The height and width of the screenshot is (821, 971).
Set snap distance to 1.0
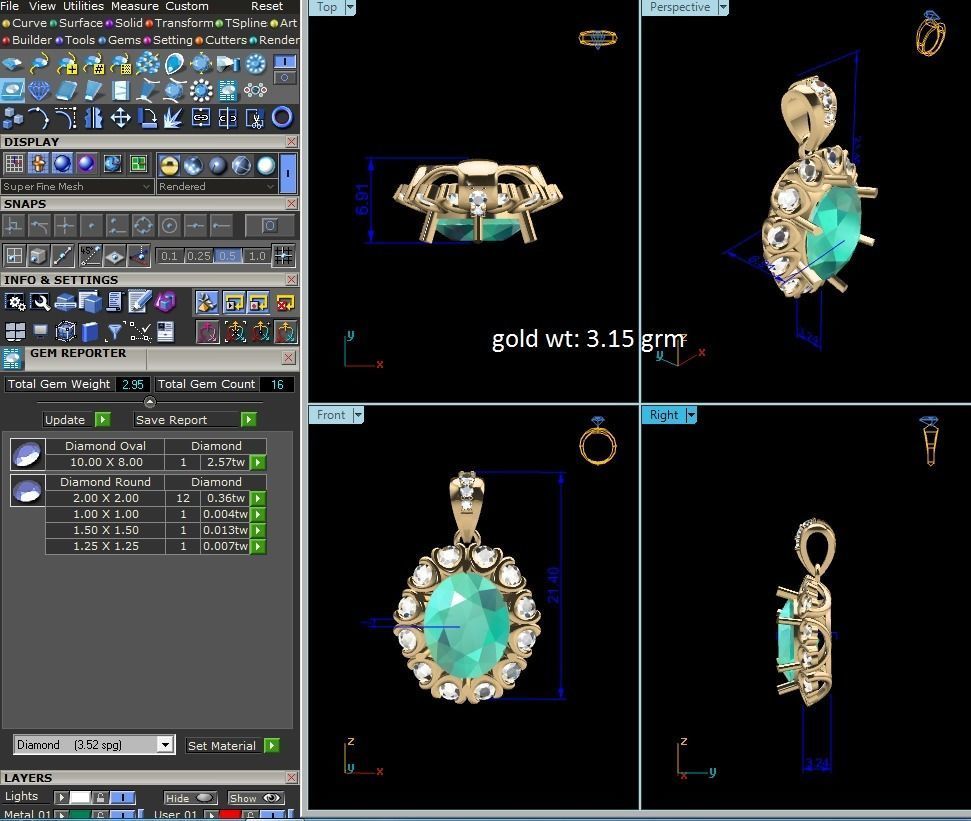(x=257, y=256)
